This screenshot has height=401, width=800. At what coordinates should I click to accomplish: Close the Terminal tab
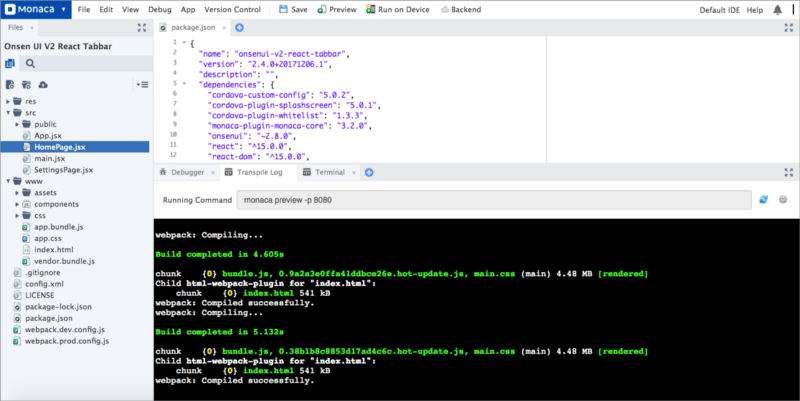coord(354,172)
